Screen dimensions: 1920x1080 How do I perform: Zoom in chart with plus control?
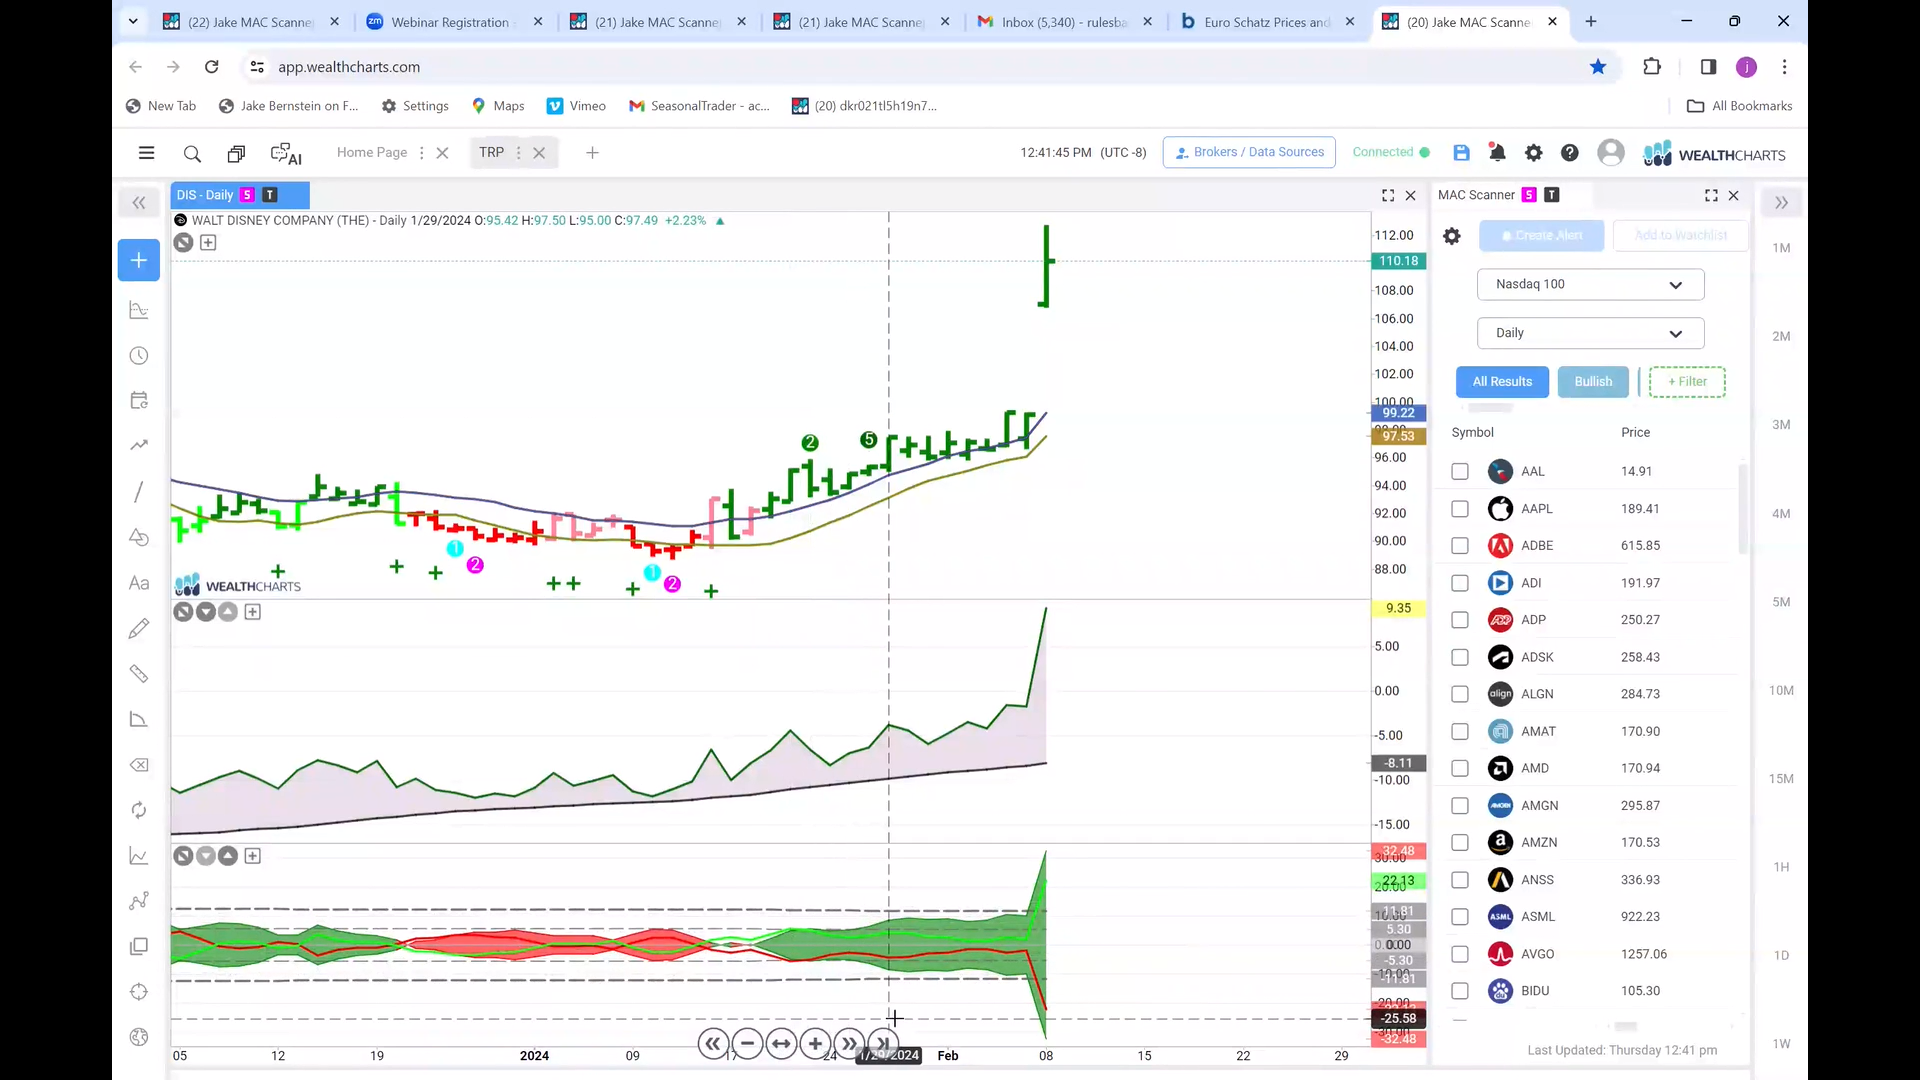815,1043
